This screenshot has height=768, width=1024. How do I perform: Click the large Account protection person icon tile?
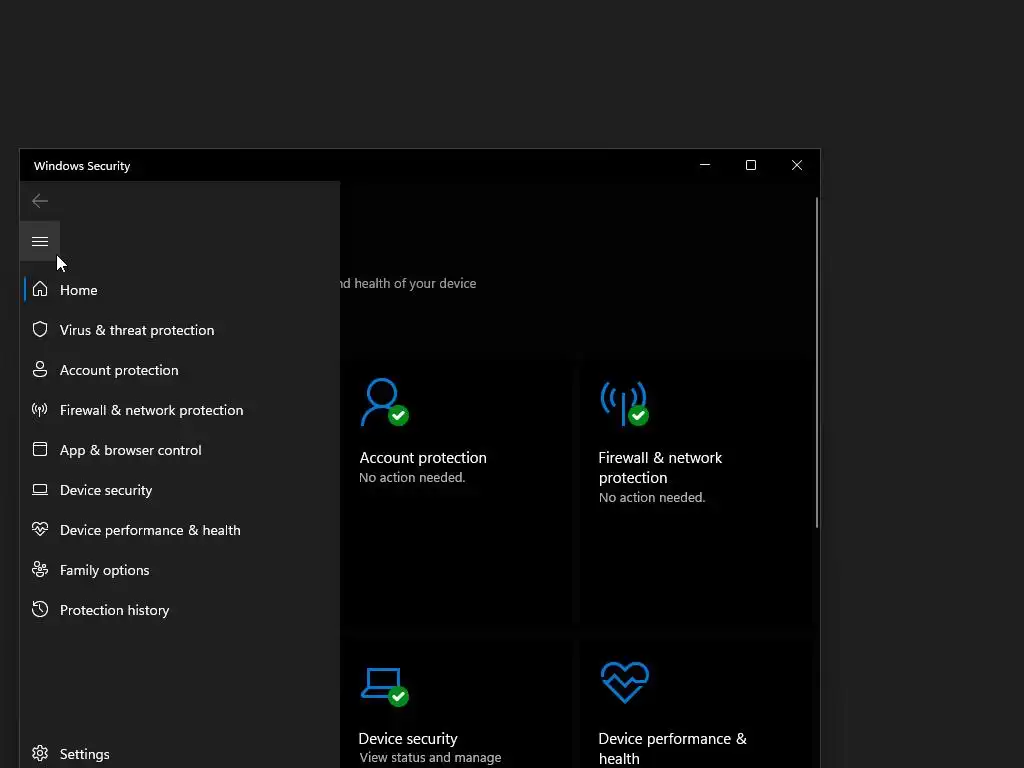[x=385, y=402]
